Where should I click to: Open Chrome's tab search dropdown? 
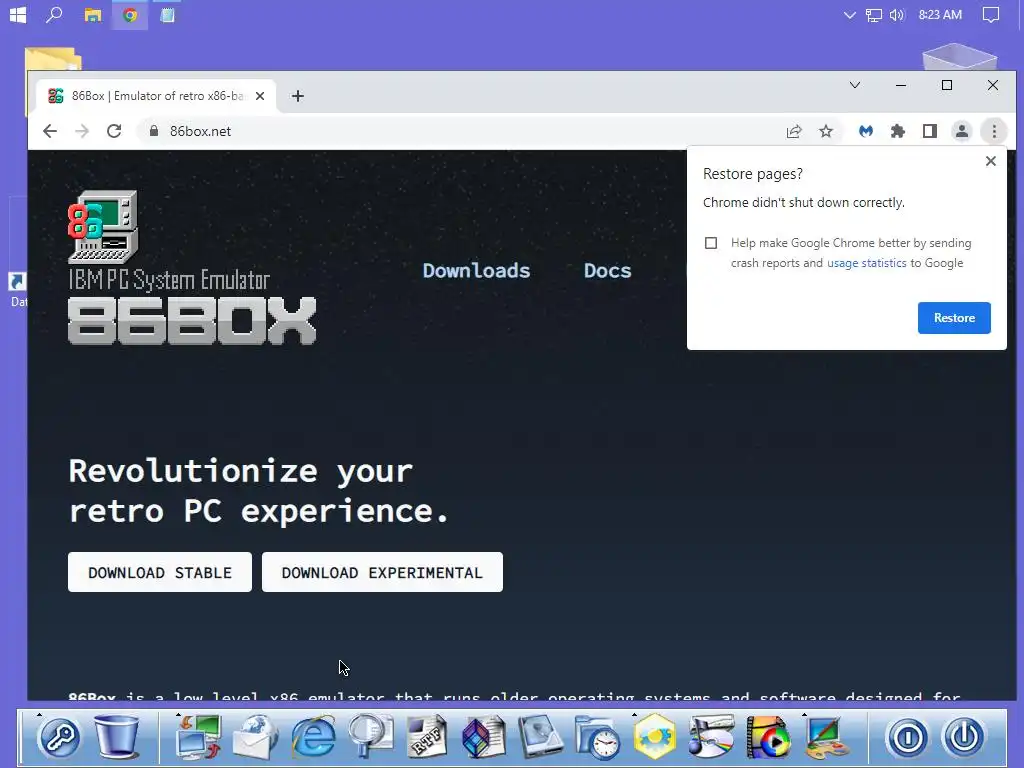[854, 85]
